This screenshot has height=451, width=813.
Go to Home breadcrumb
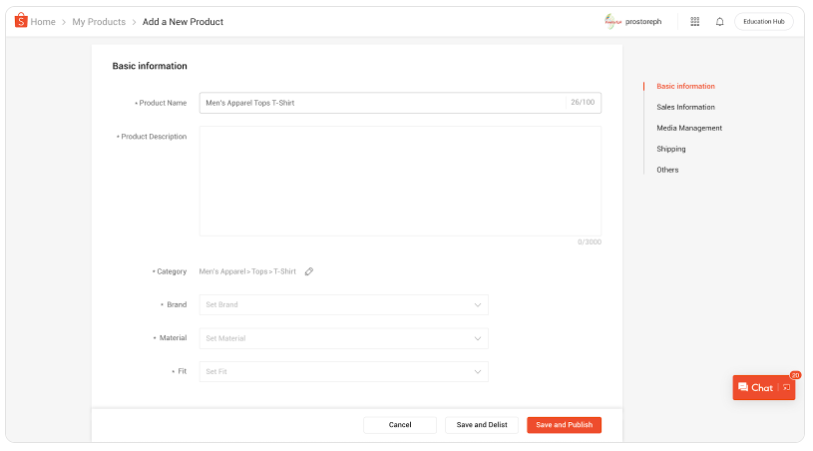pos(43,22)
